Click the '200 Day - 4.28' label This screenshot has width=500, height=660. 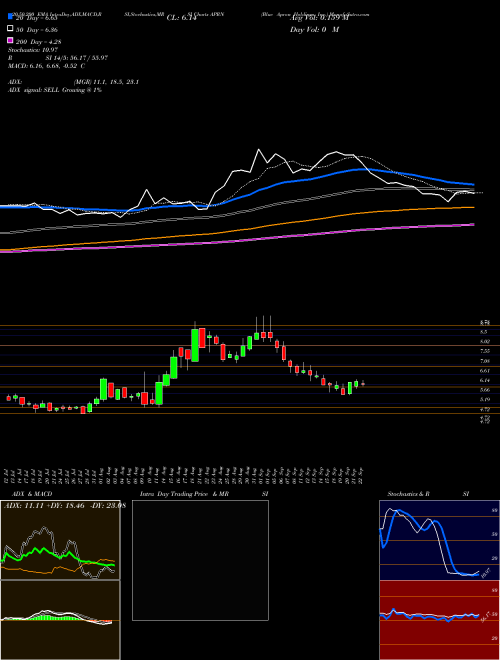coord(39,42)
